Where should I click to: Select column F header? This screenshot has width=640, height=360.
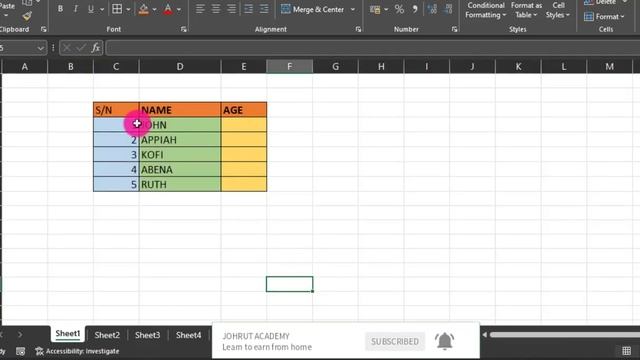click(x=289, y=67)
